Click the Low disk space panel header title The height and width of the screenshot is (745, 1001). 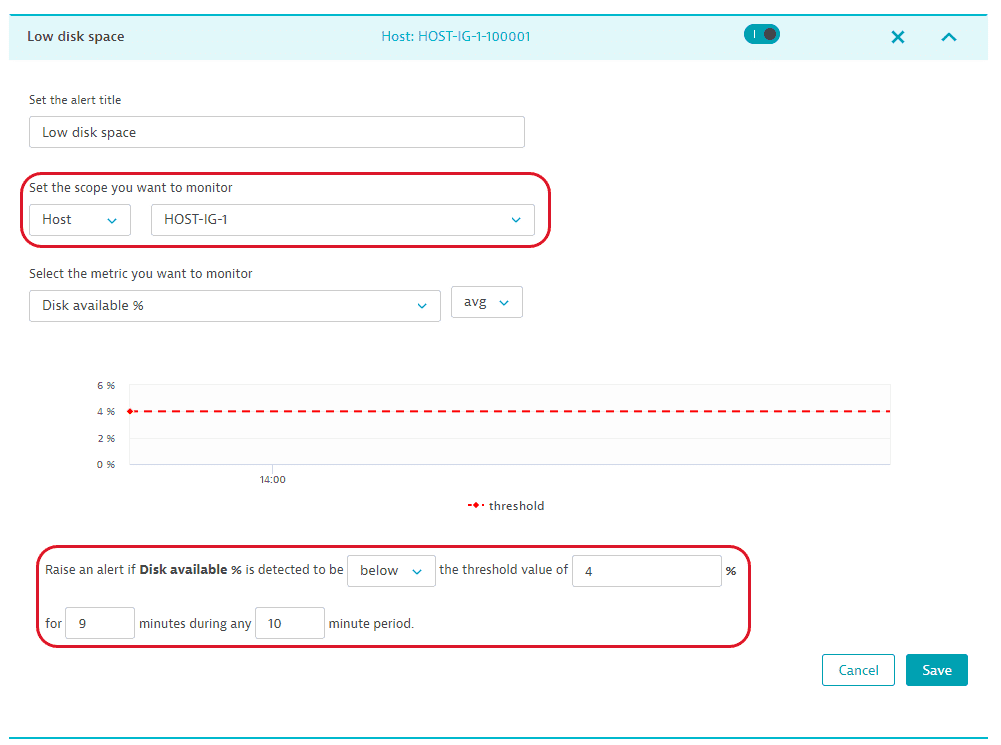click(76, 37)
